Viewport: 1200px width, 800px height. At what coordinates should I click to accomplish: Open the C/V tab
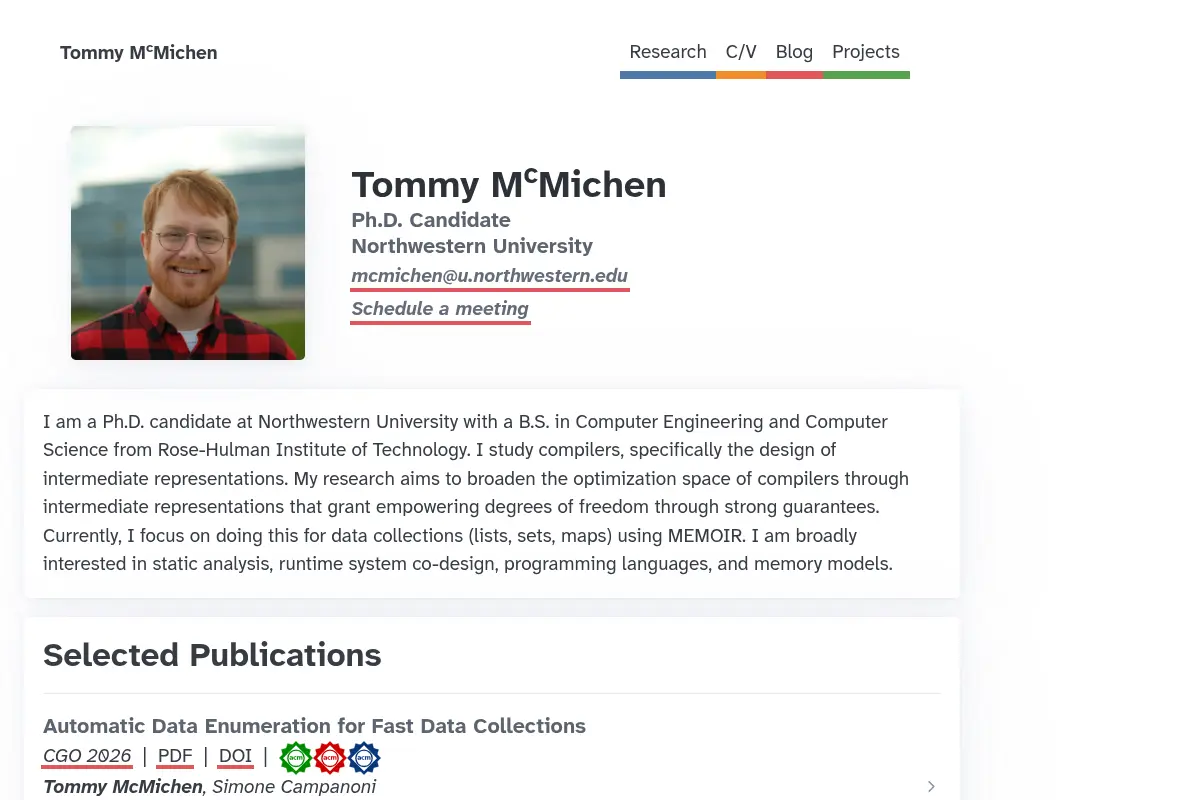[741, 52]
